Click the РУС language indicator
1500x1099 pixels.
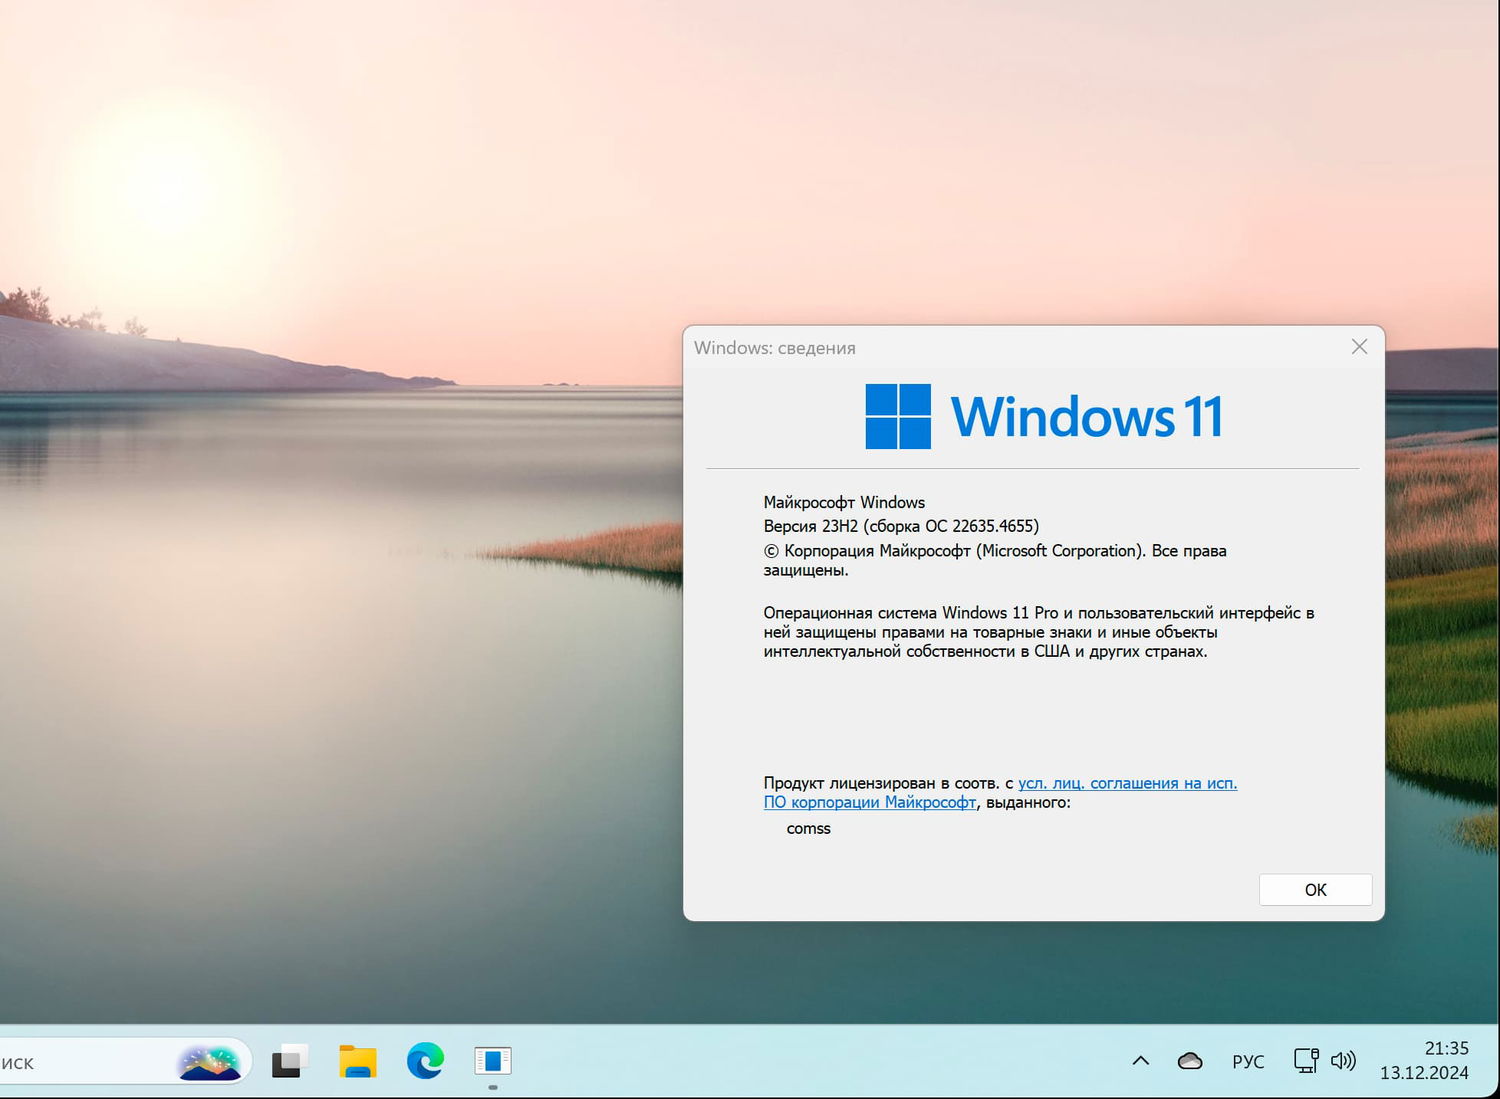(1248, 1061)
